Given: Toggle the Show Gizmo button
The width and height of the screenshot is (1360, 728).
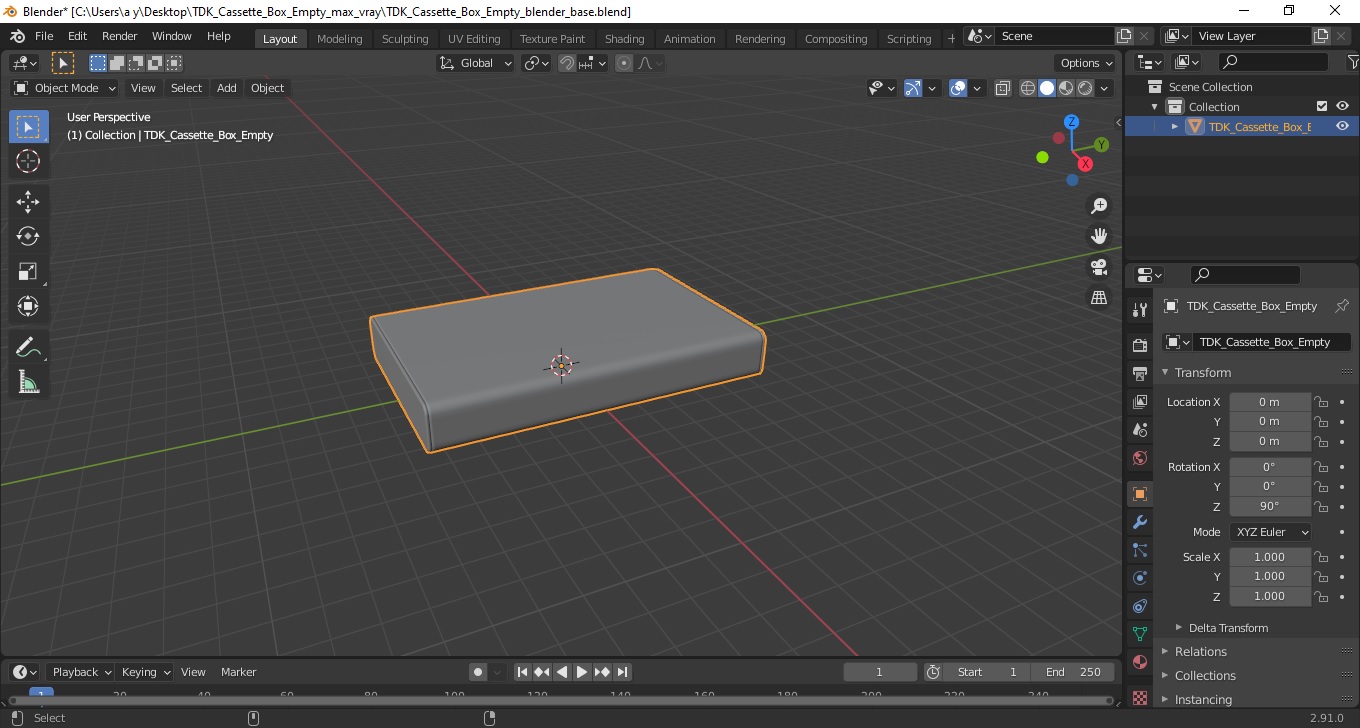Looking at the screenshot, I should [913, 88].
